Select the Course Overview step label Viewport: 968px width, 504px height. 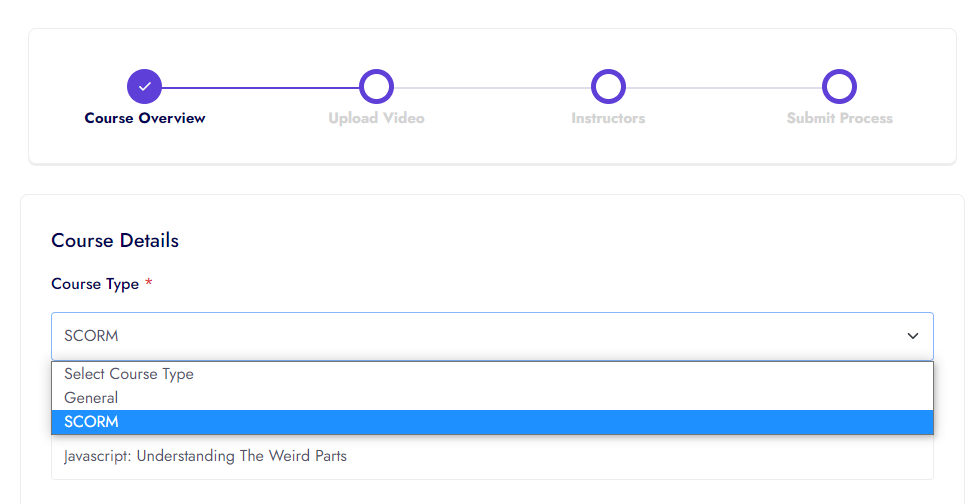(x=145, y=118)
